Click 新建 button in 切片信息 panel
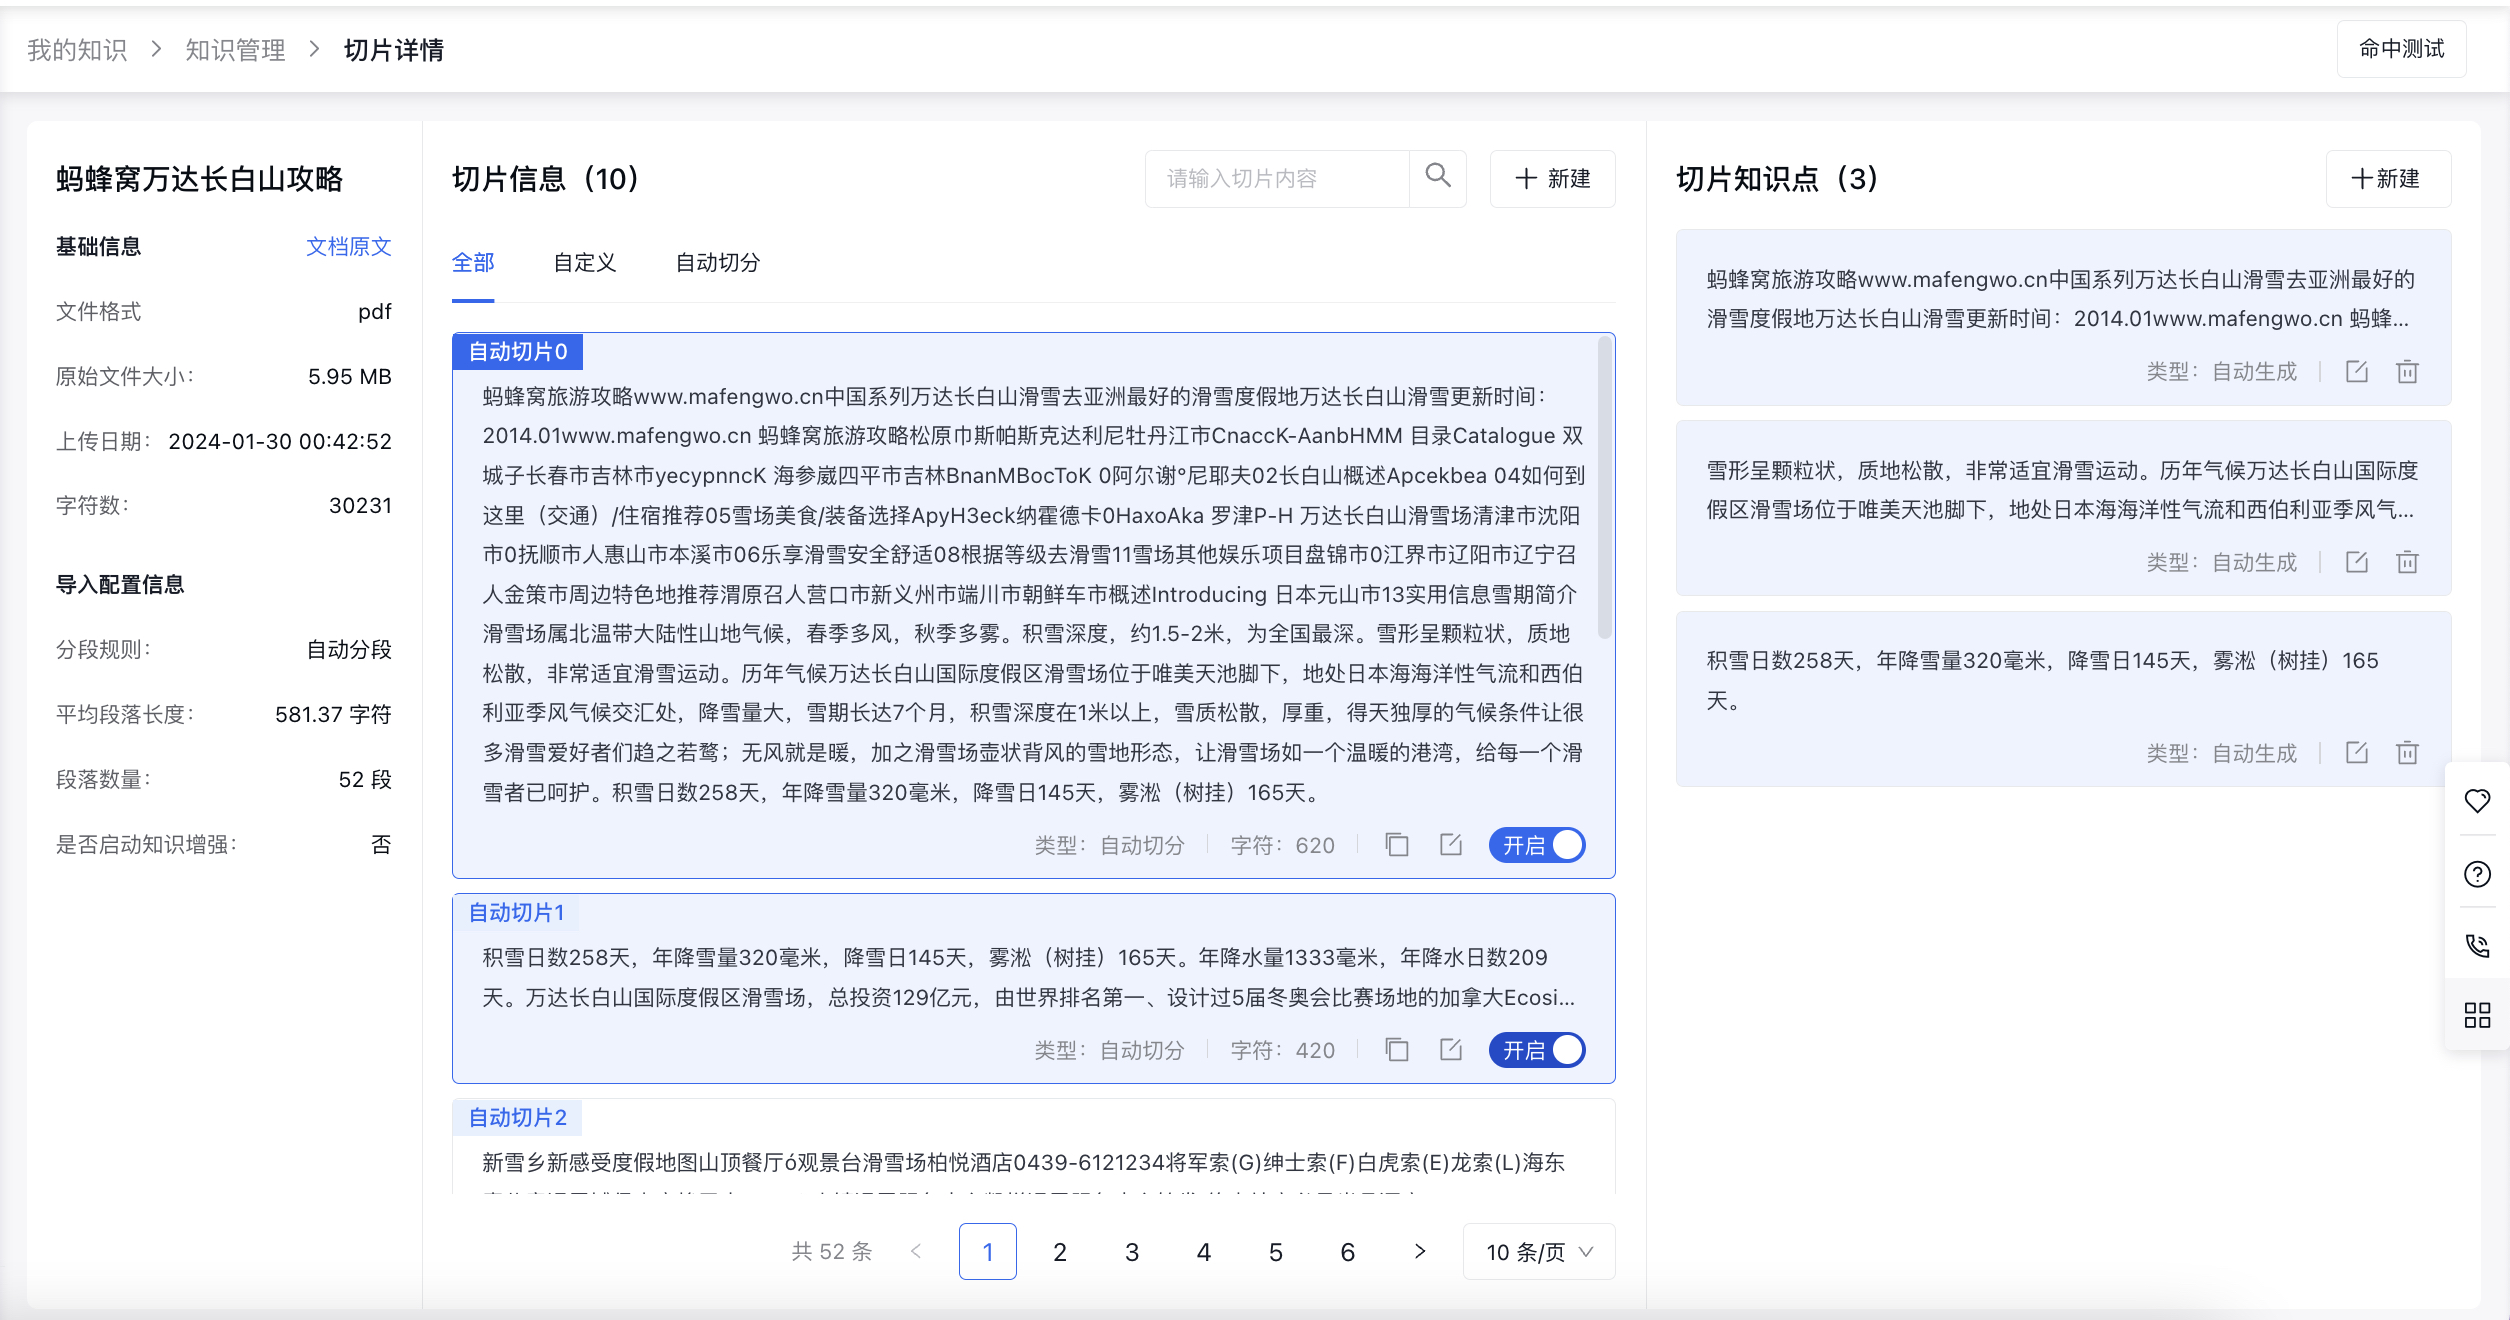The width and height of the screenshot is (2510, 1320). pos(1552,178)
